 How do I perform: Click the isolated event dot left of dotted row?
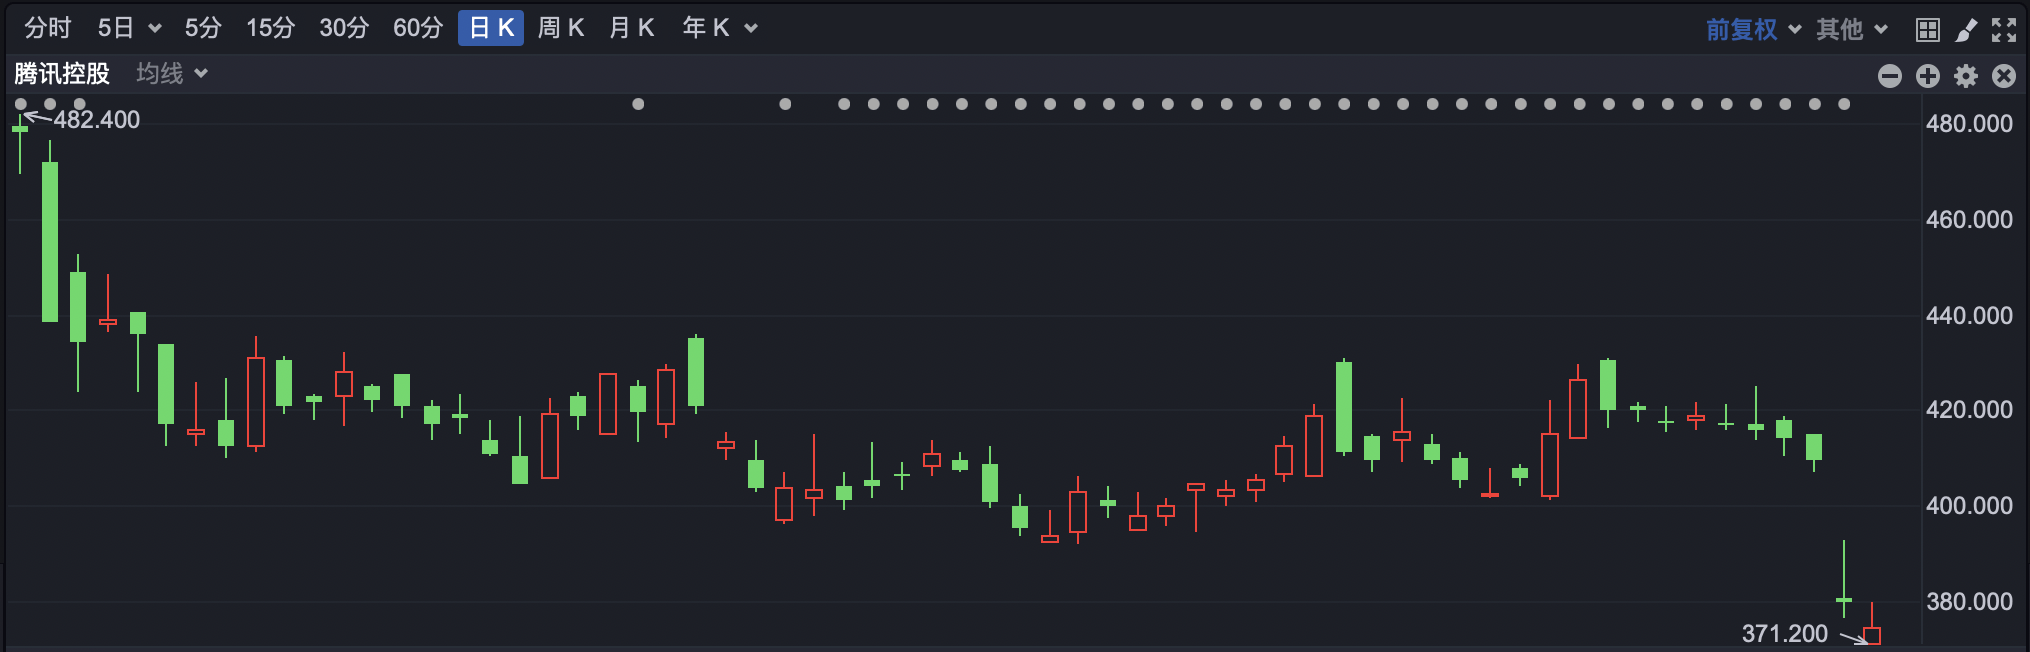[638, 104]
